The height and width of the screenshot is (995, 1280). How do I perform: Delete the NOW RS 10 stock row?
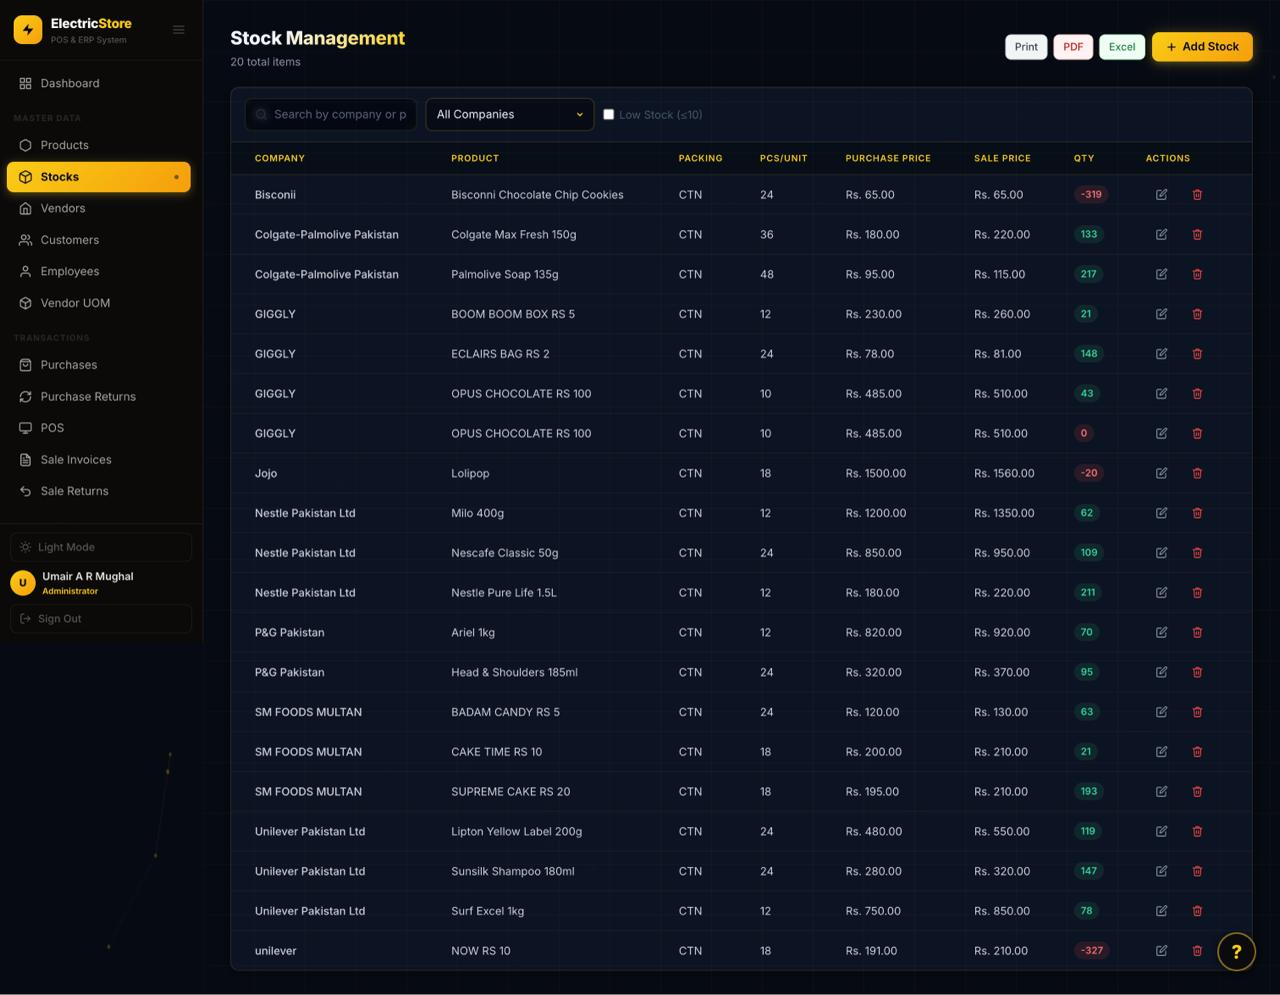1197,951
